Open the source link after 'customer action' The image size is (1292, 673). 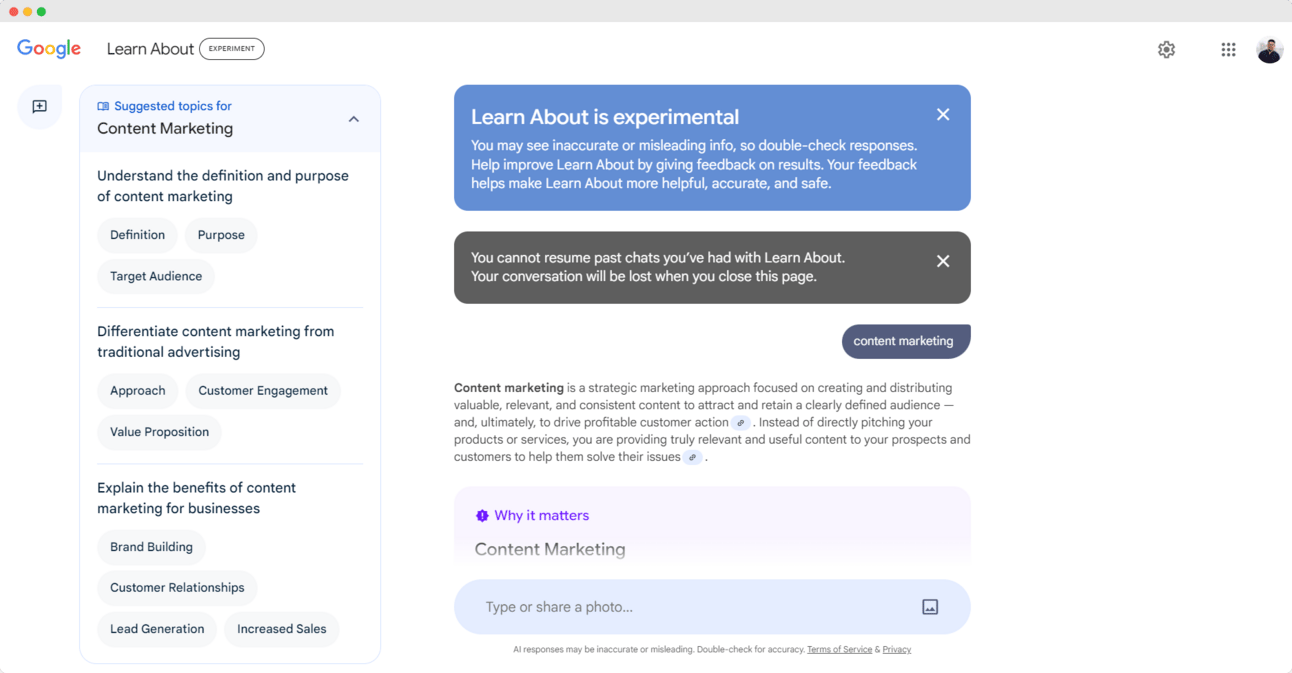(741, 423)
